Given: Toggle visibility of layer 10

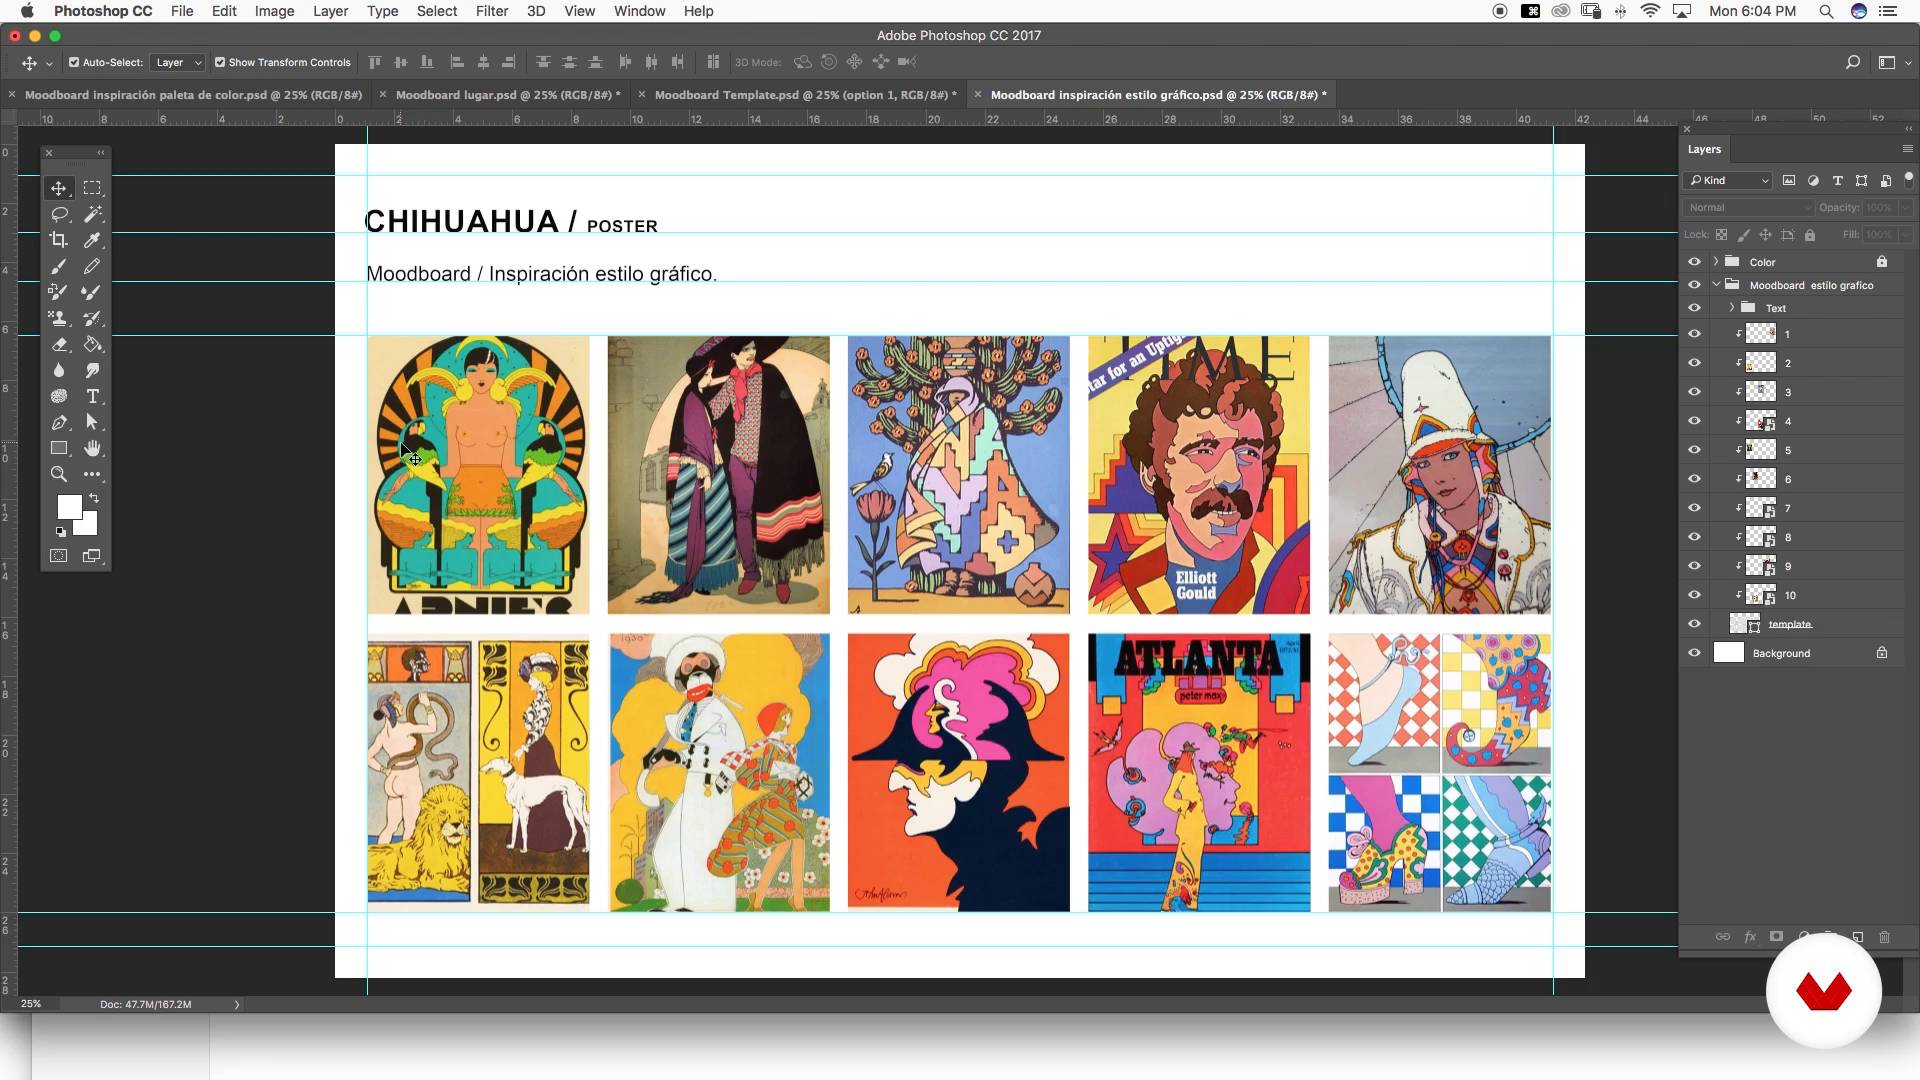Looking at the screenshot, I should click(x=1694, y=595).
